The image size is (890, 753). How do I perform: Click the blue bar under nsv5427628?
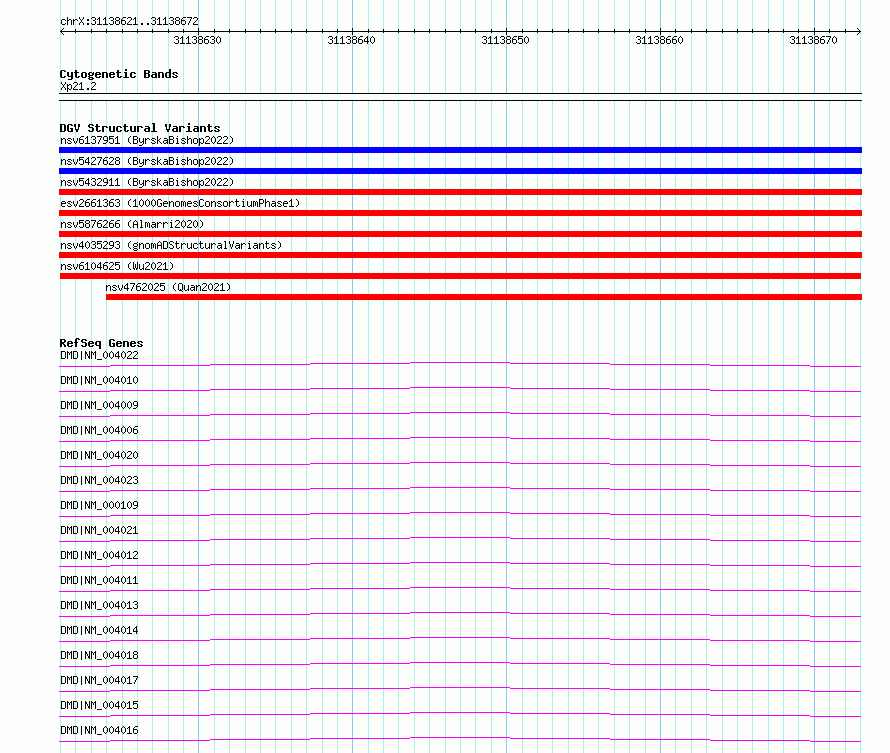(460, 171)
